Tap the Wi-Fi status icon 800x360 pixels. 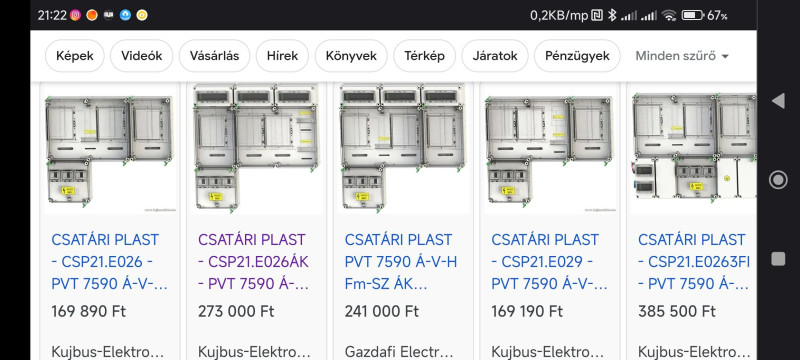coord(669,15)
